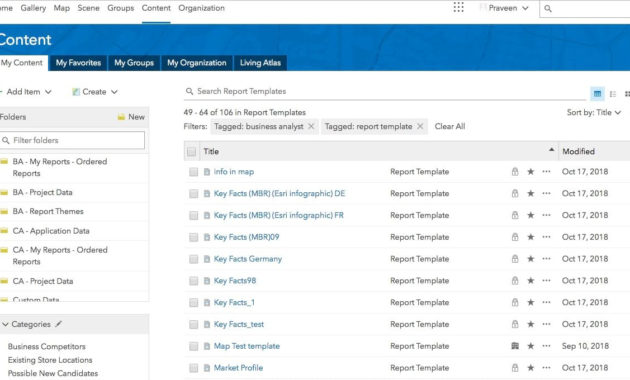Open more options for info in map
The image size is (630, 380).
tap(546, 172)
